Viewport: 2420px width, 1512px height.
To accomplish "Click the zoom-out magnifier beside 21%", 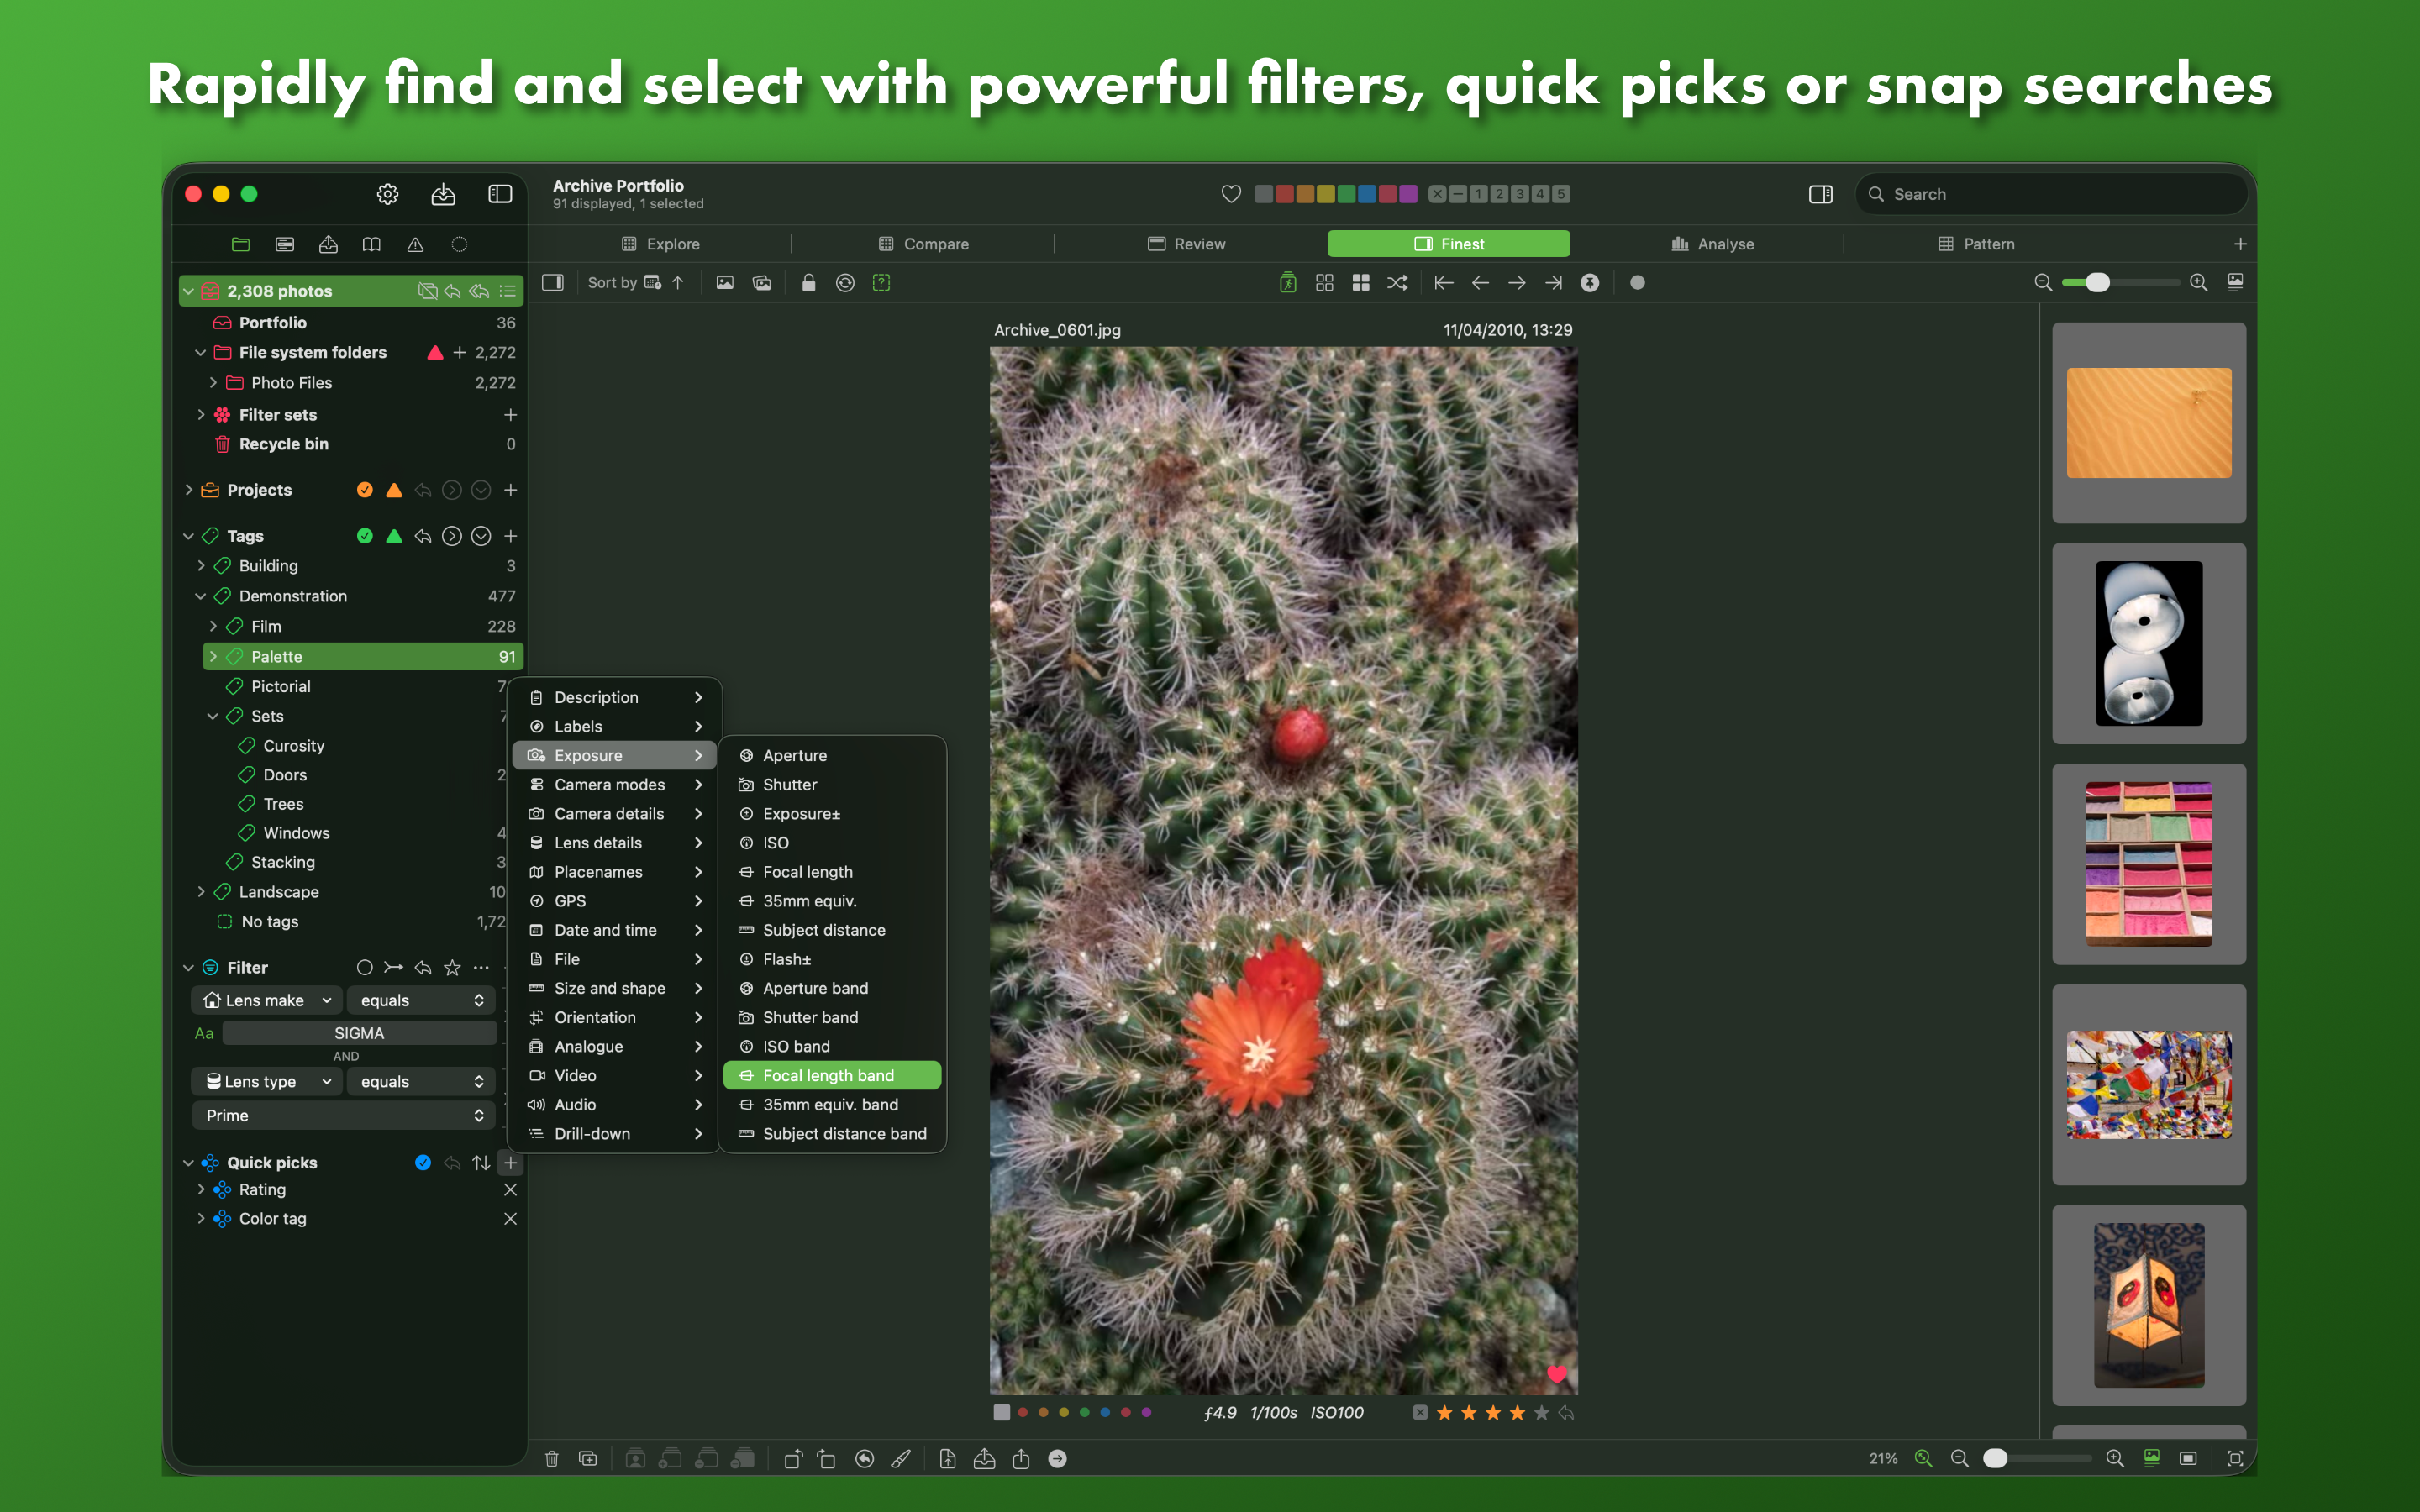I will [1960, 1459].
